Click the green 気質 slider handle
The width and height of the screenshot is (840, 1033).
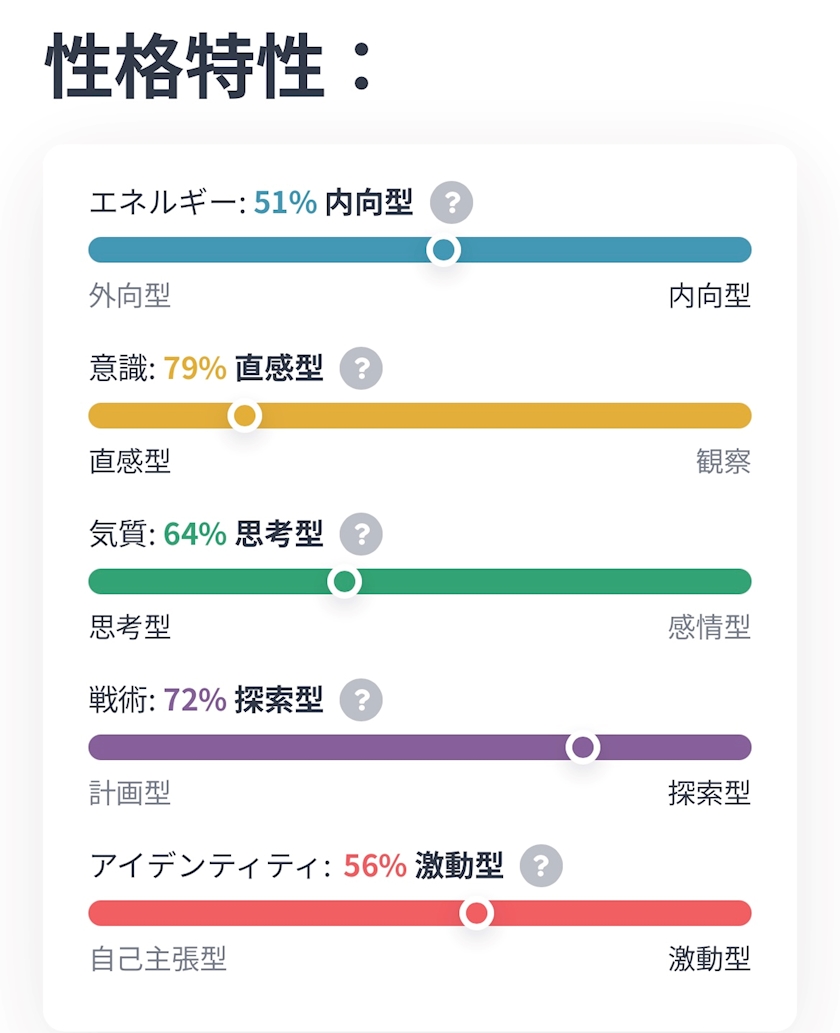point(345,582)
